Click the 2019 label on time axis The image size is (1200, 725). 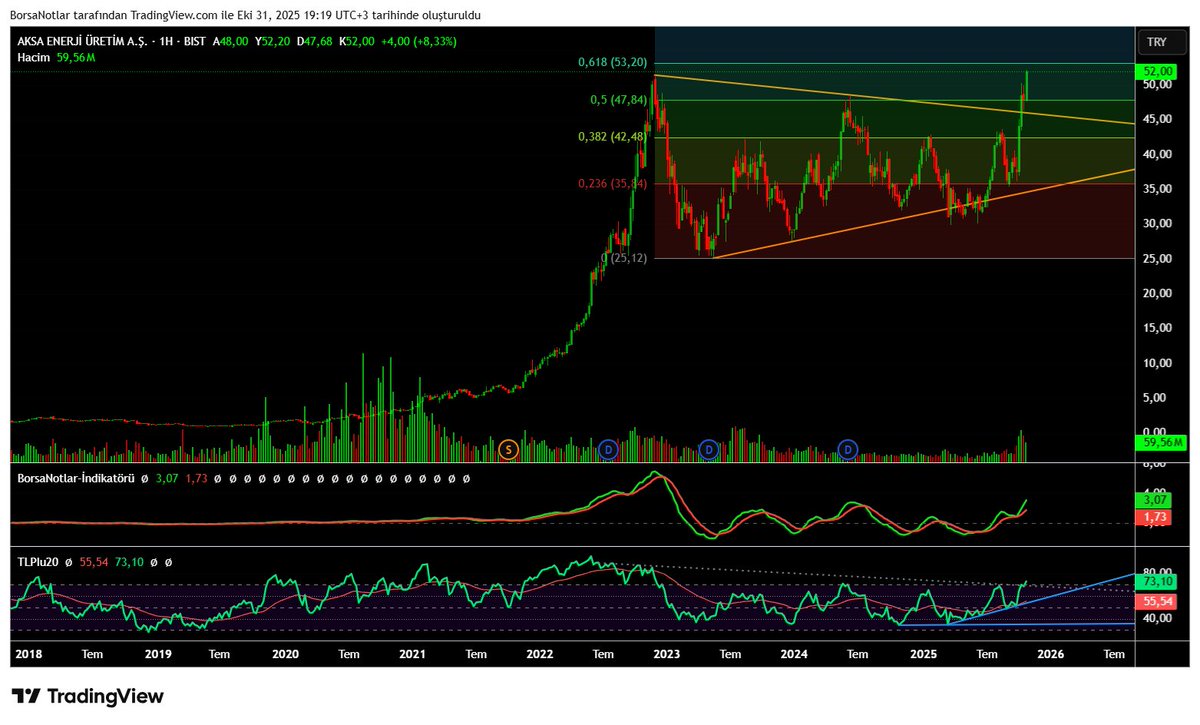click(158, 654)
